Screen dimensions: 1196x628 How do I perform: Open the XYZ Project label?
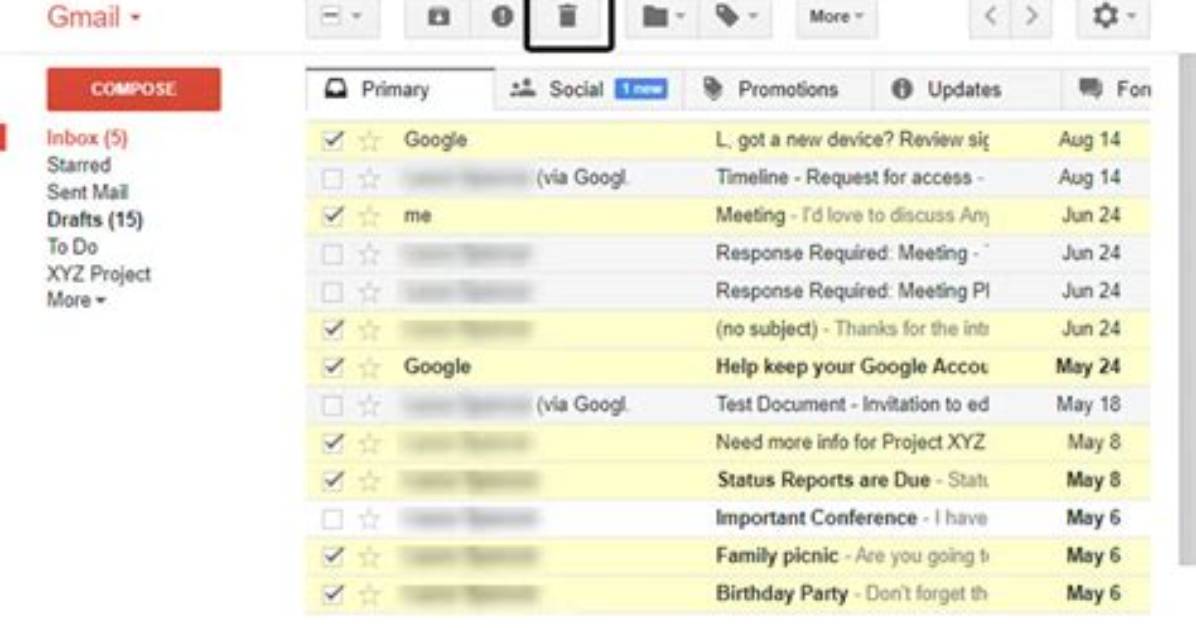(98, 274)
